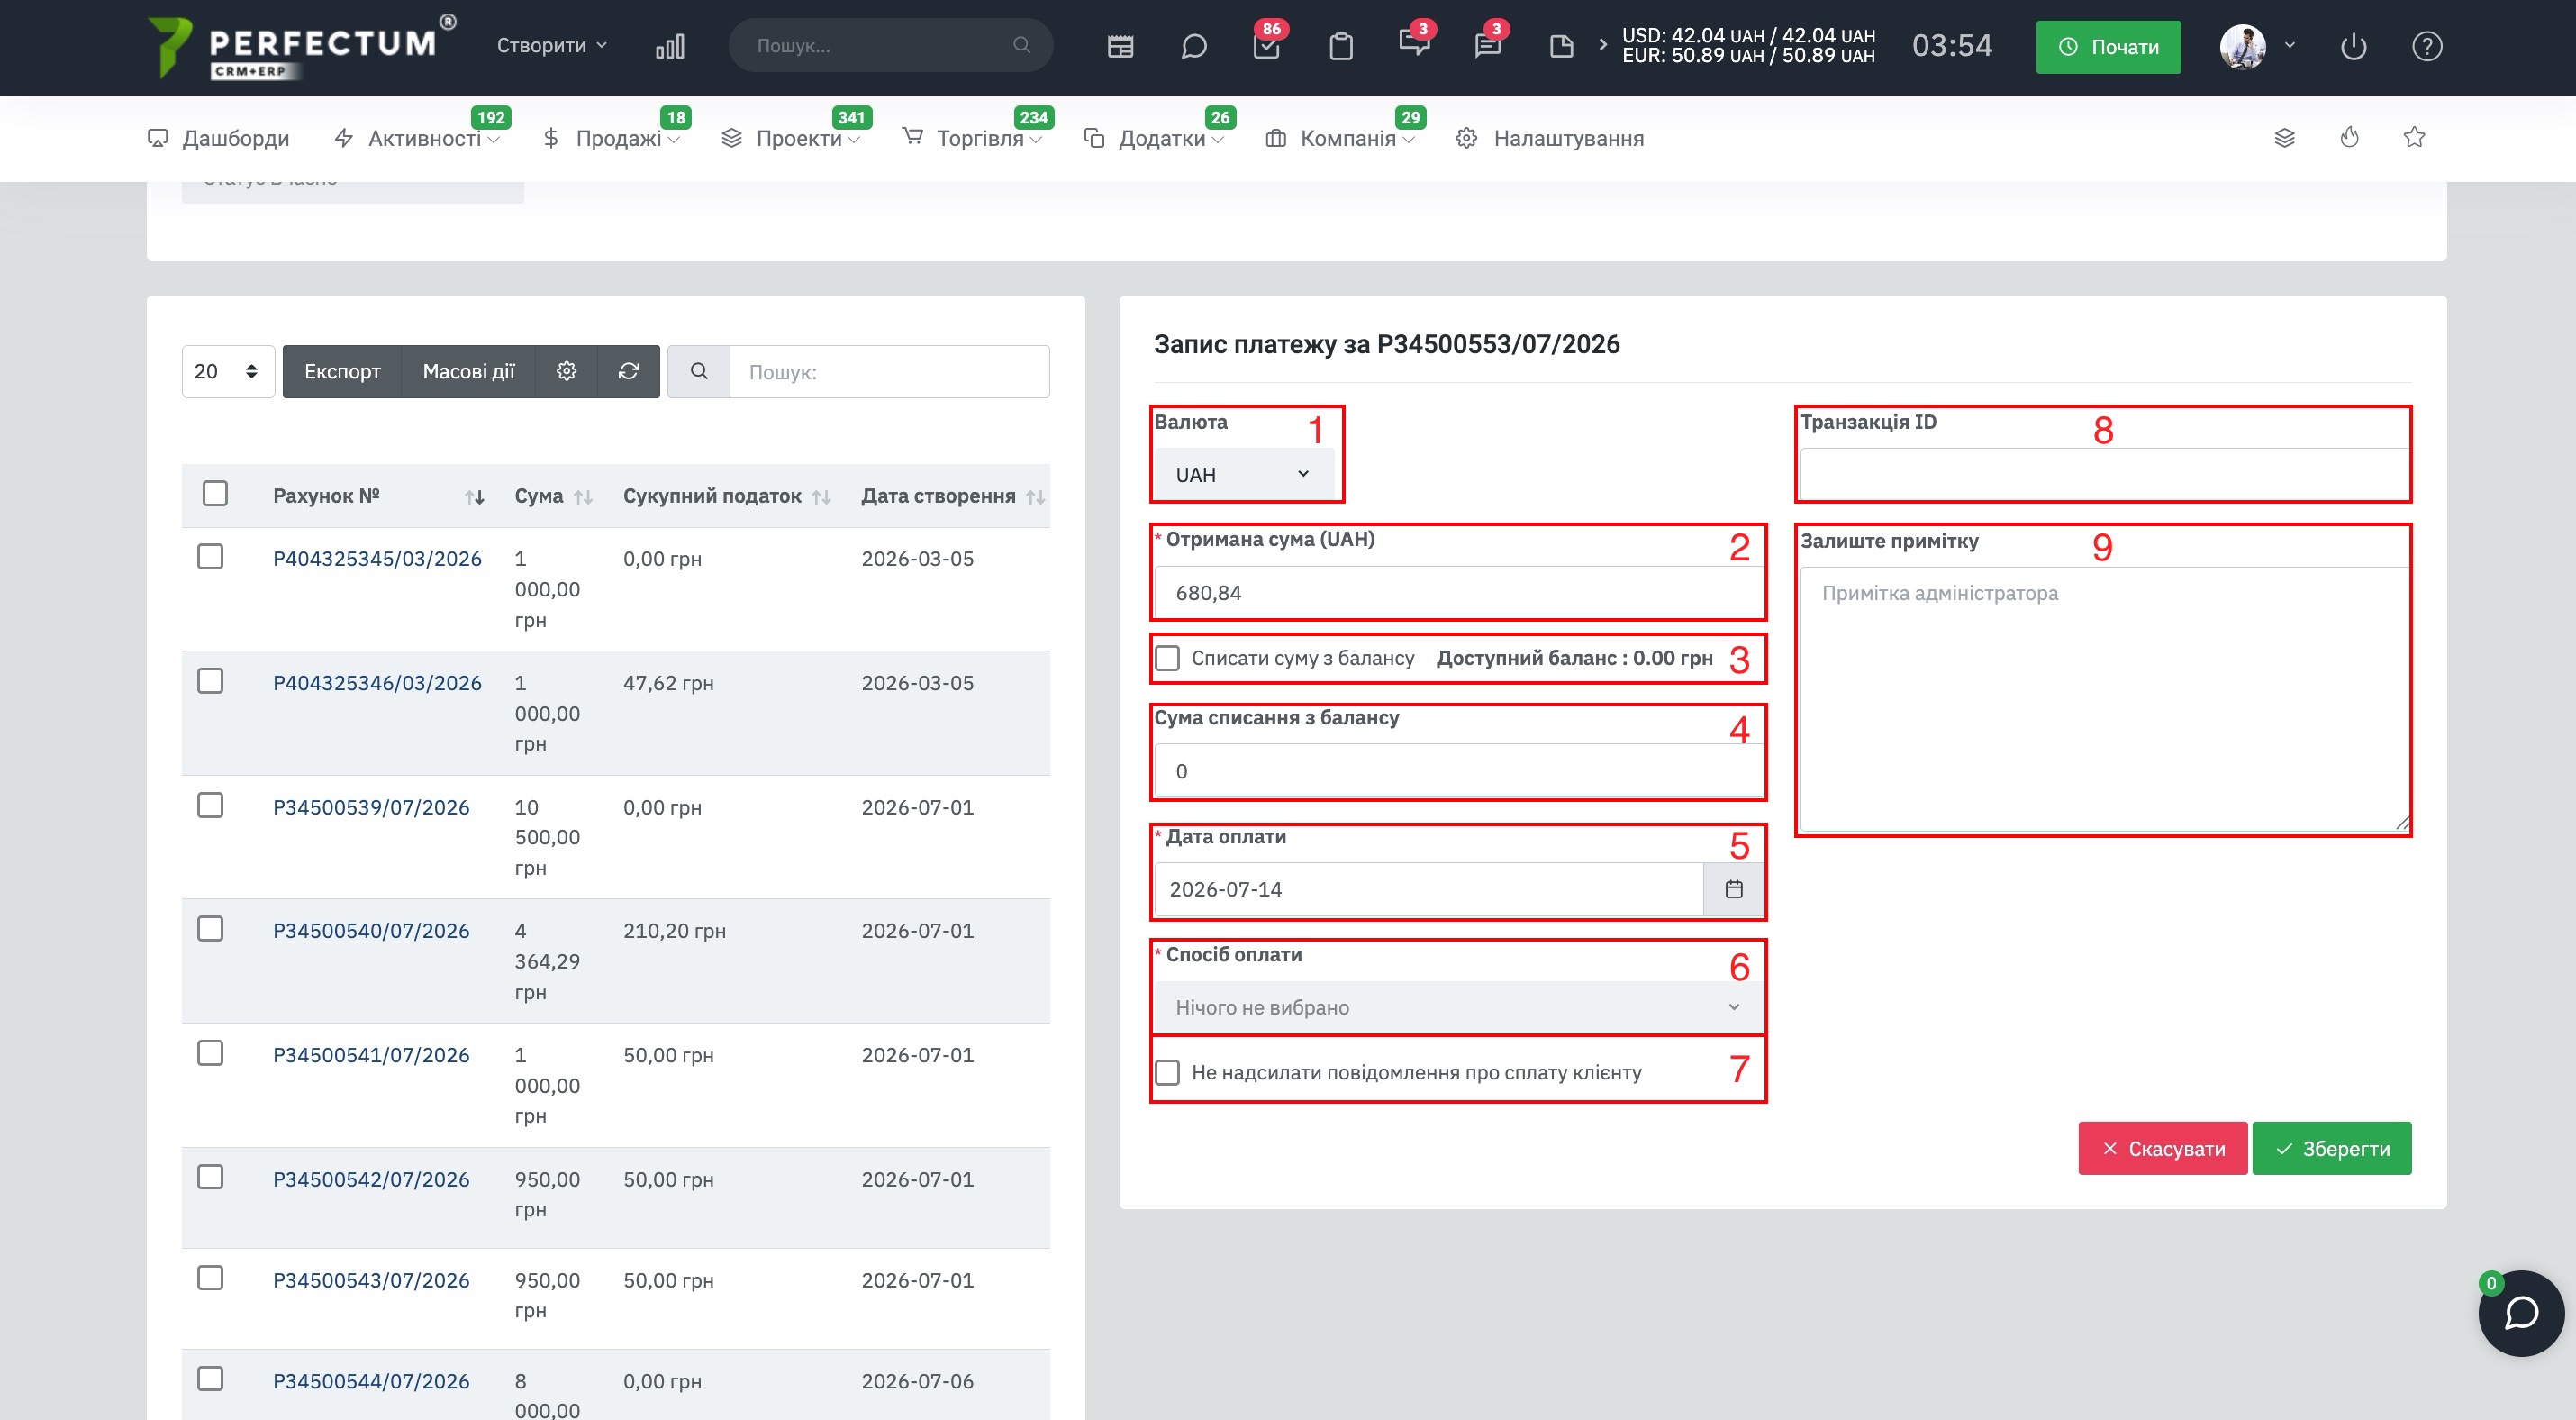Open the bar chart statistics icon
Image resolution: width=2576 pixels, height=1420 pixels.
[670, 46]
